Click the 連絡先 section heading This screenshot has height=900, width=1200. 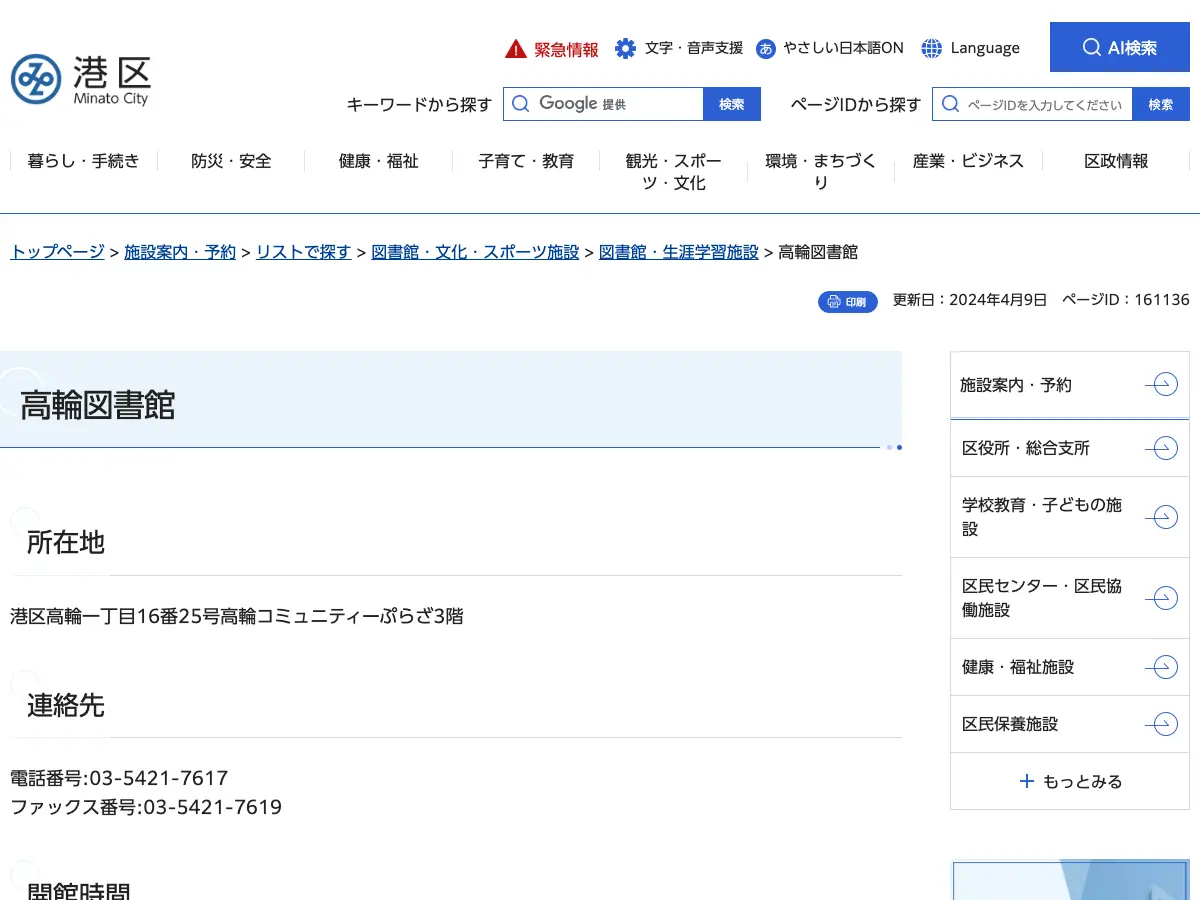(66, 705)
